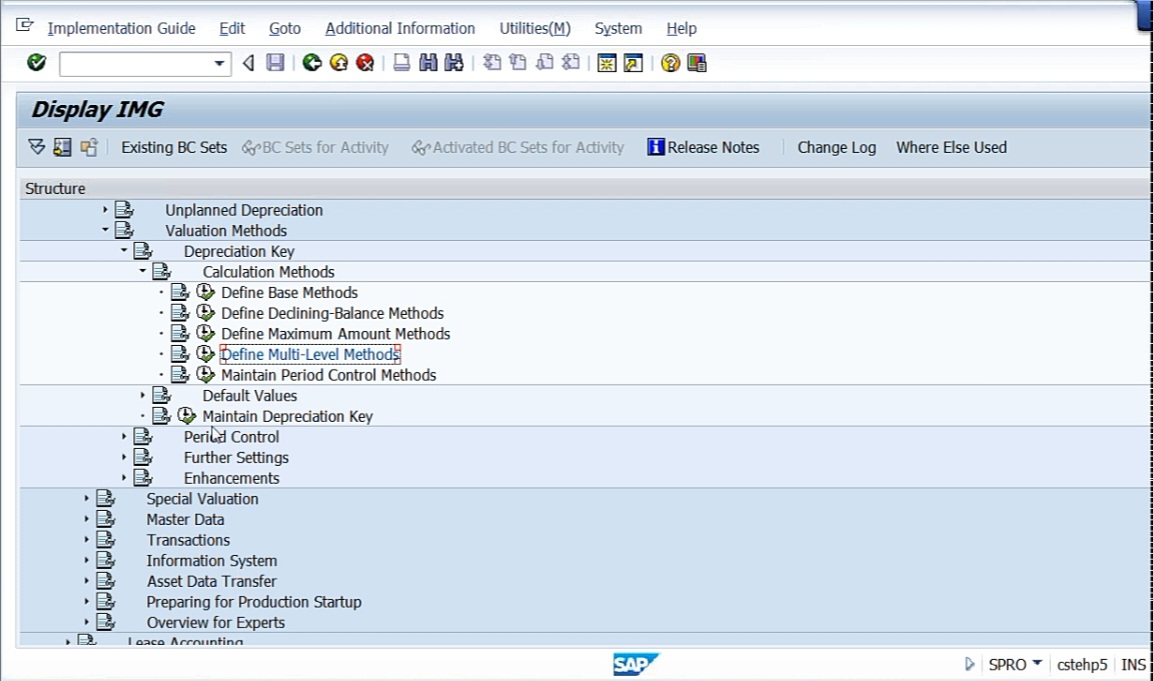
Task: Collapse the command field arrow toggle
Action: 249,63
